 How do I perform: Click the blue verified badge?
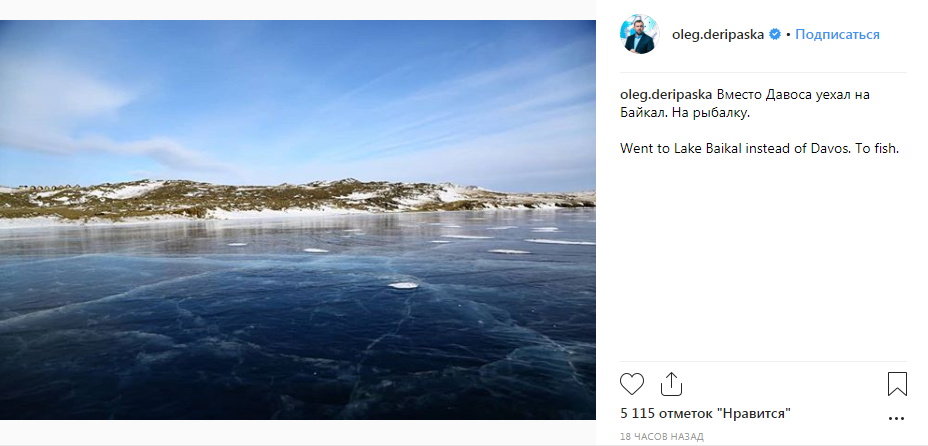(775, 35)
